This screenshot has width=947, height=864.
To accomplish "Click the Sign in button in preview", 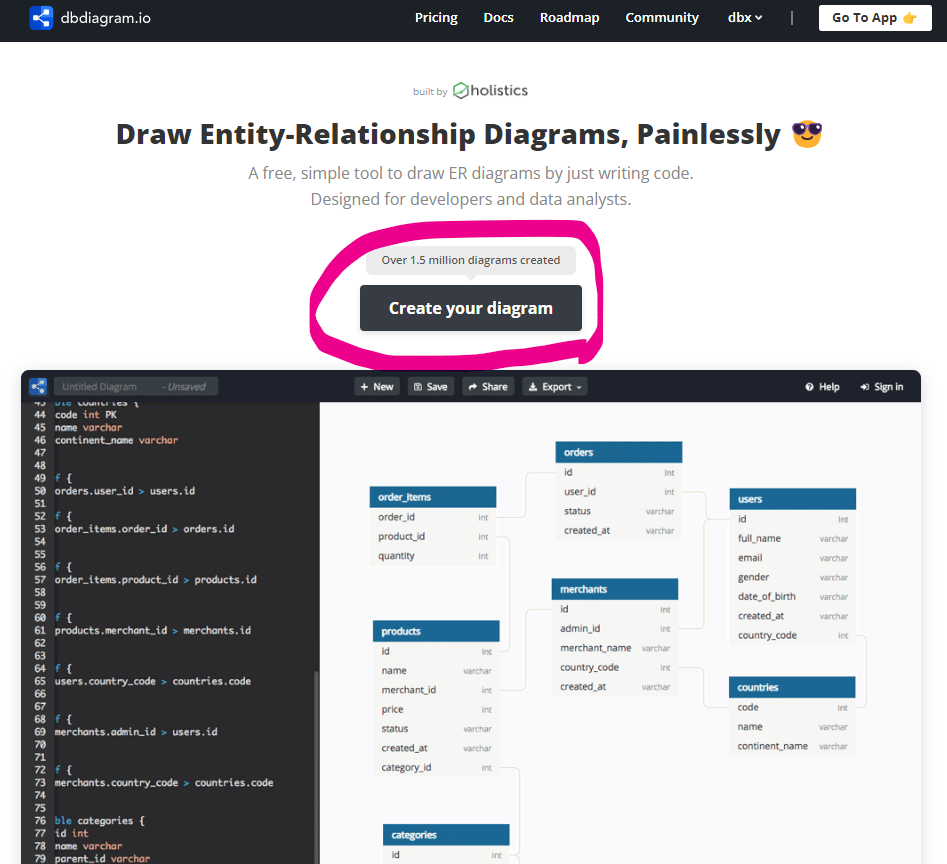I will [x=882, y=386].
